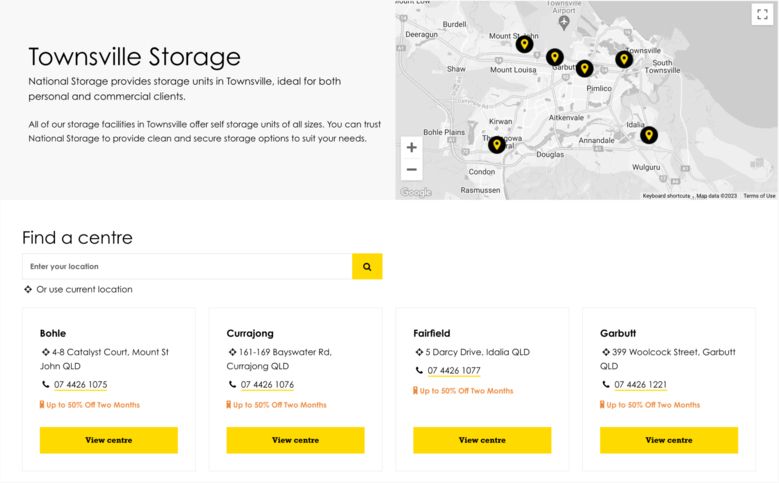Call Fairfield number 07 4426 1077

point(454,371)
